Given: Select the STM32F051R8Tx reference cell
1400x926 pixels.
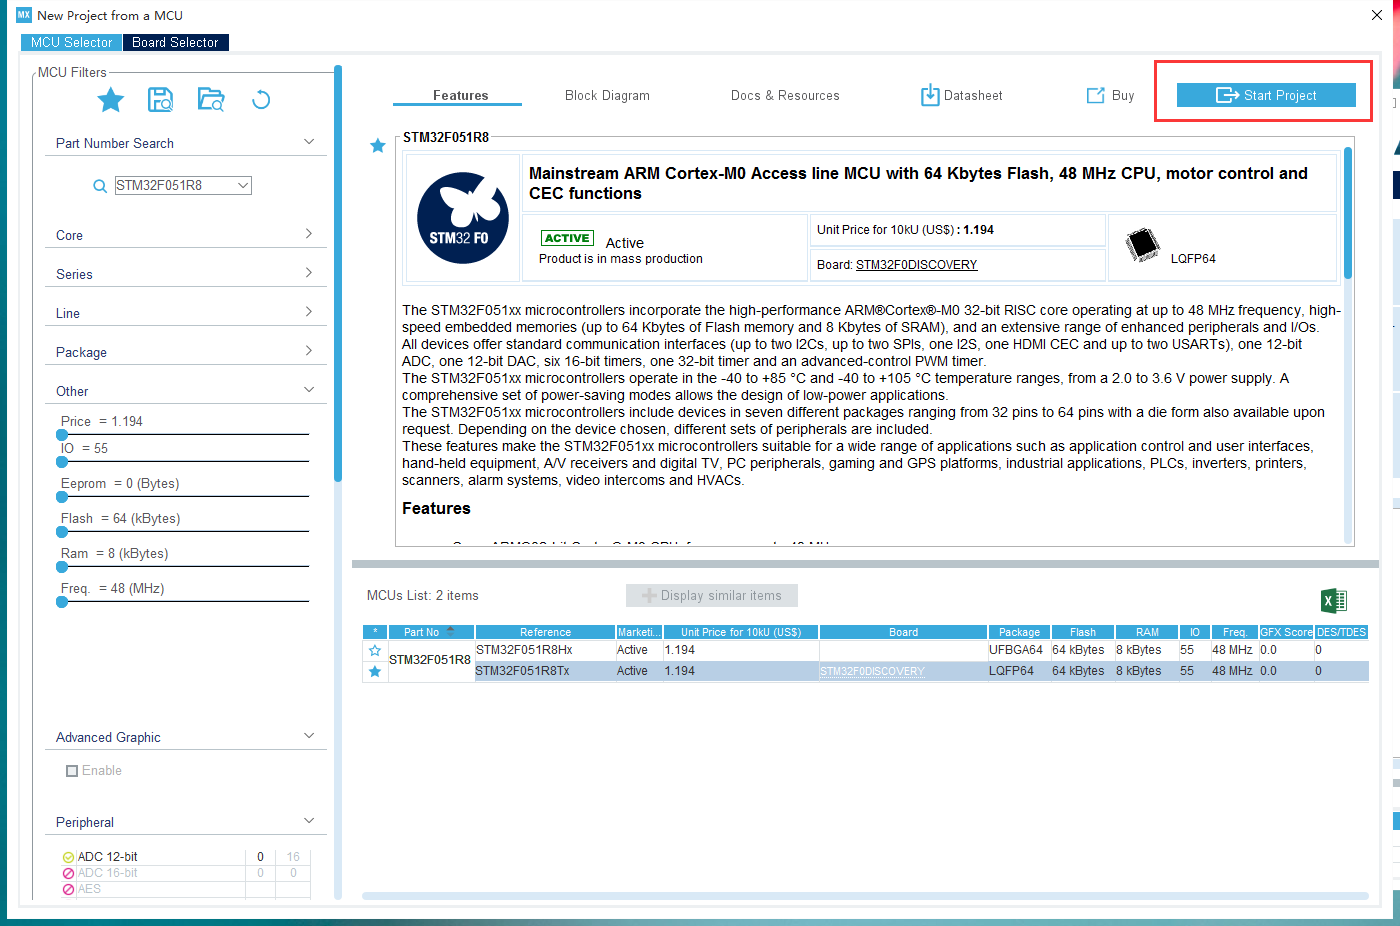Looking at the screenshot, I should [545, 671].
